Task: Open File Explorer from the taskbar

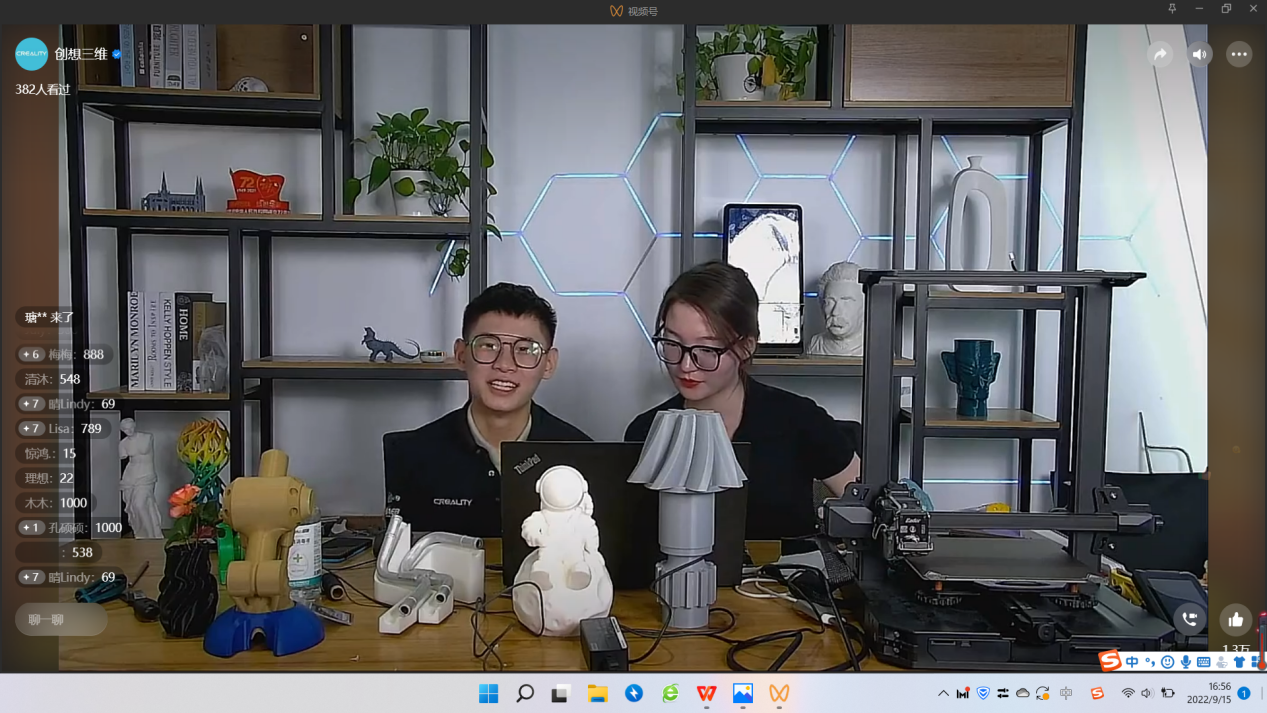Action: [597, 693]
